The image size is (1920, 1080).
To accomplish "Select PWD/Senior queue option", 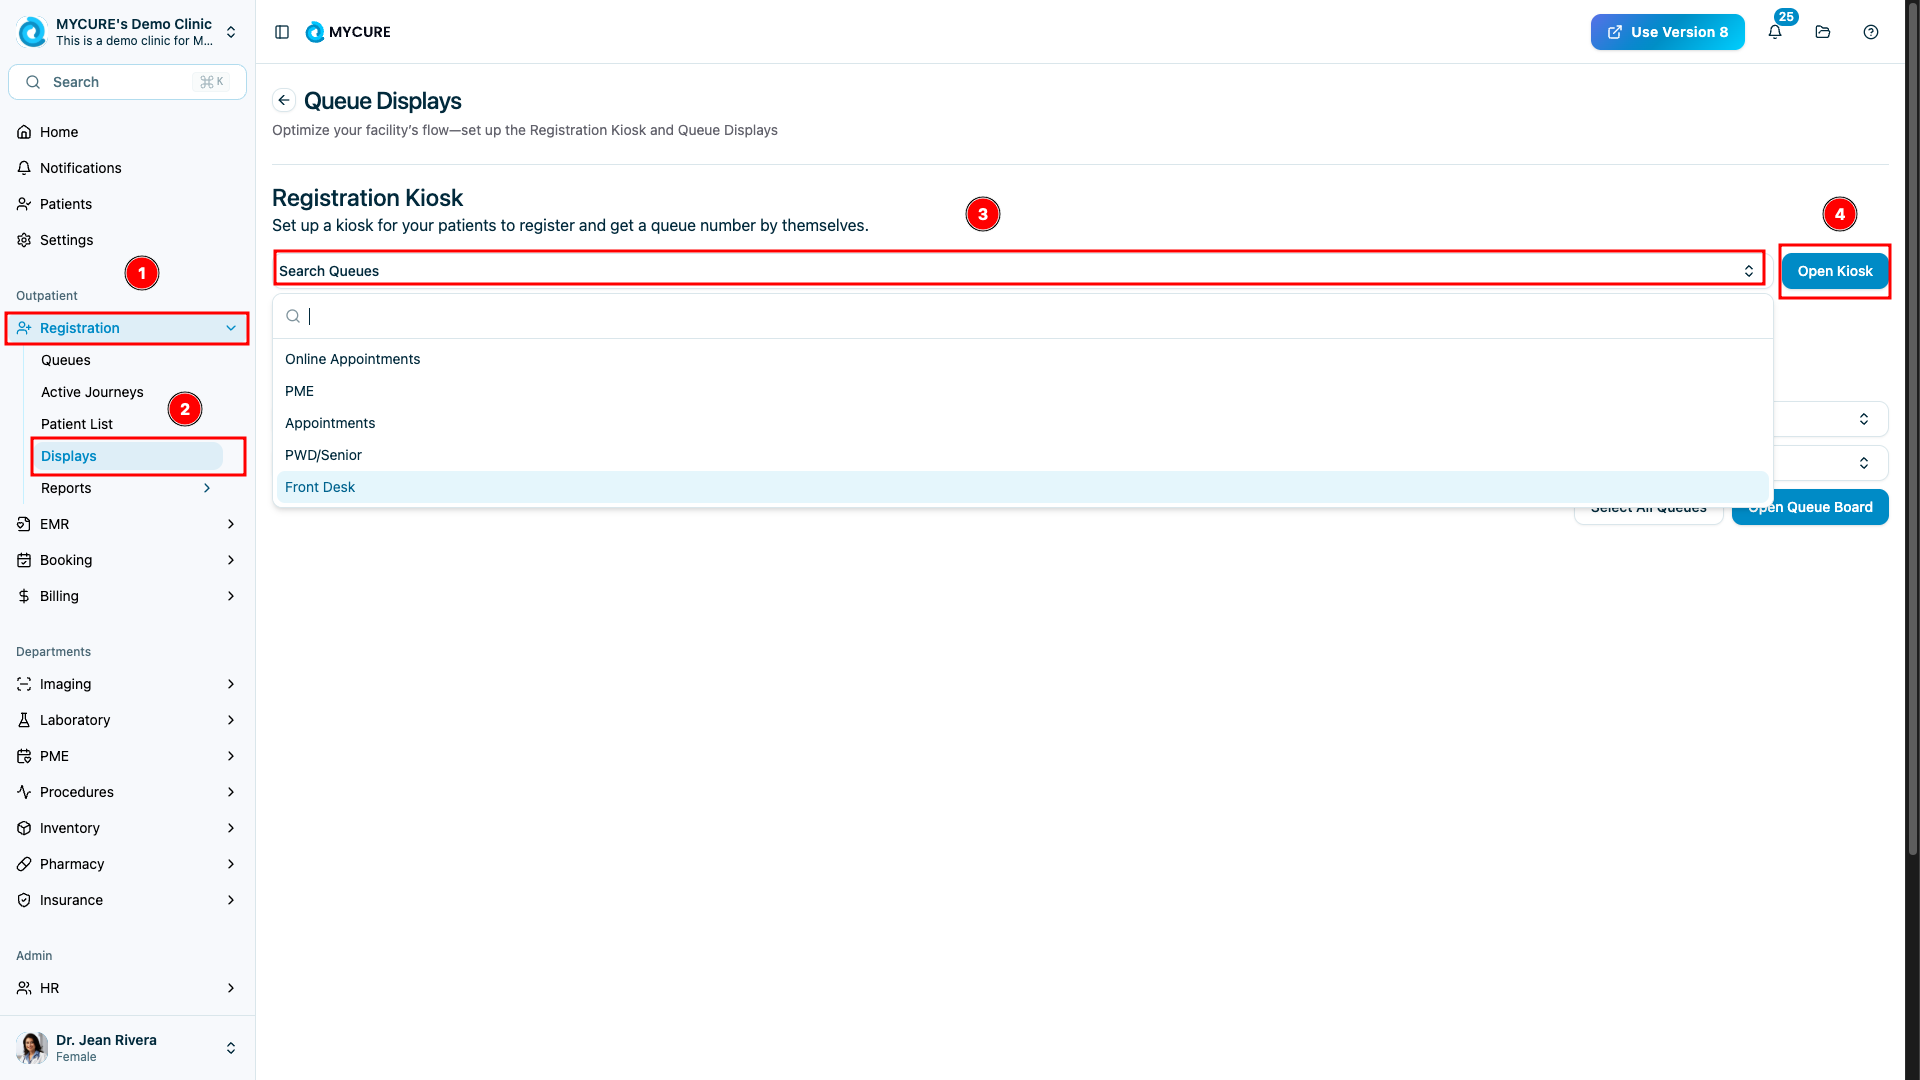I will [x=323, y=455].
